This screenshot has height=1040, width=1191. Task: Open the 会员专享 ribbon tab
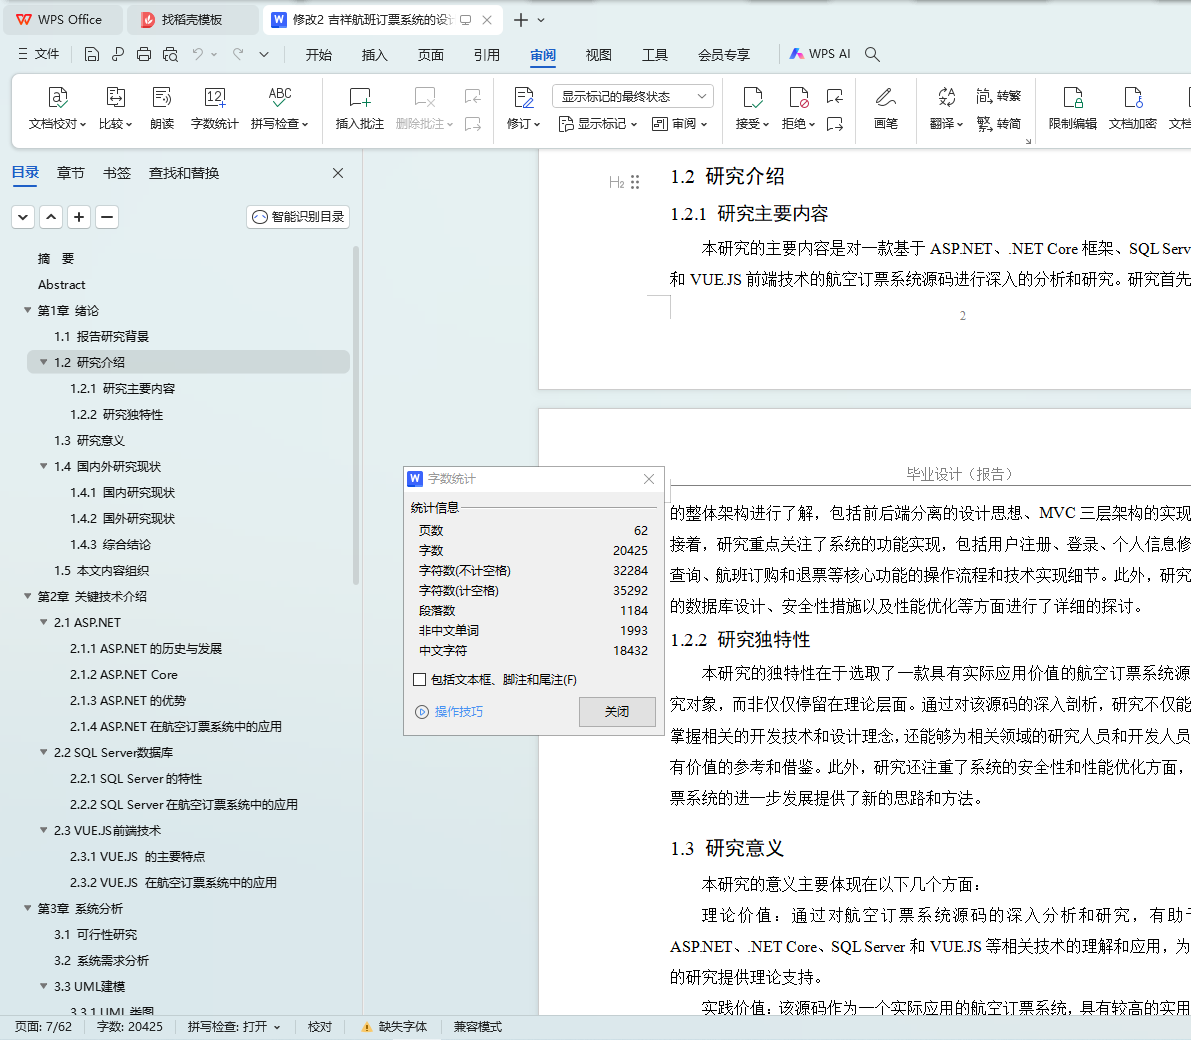[724, 55]
